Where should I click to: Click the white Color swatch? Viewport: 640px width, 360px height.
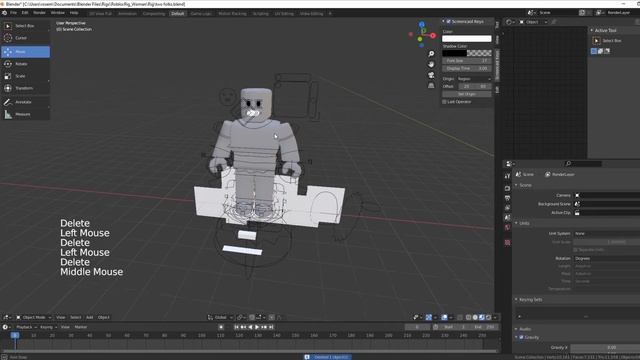pos(467,39)
